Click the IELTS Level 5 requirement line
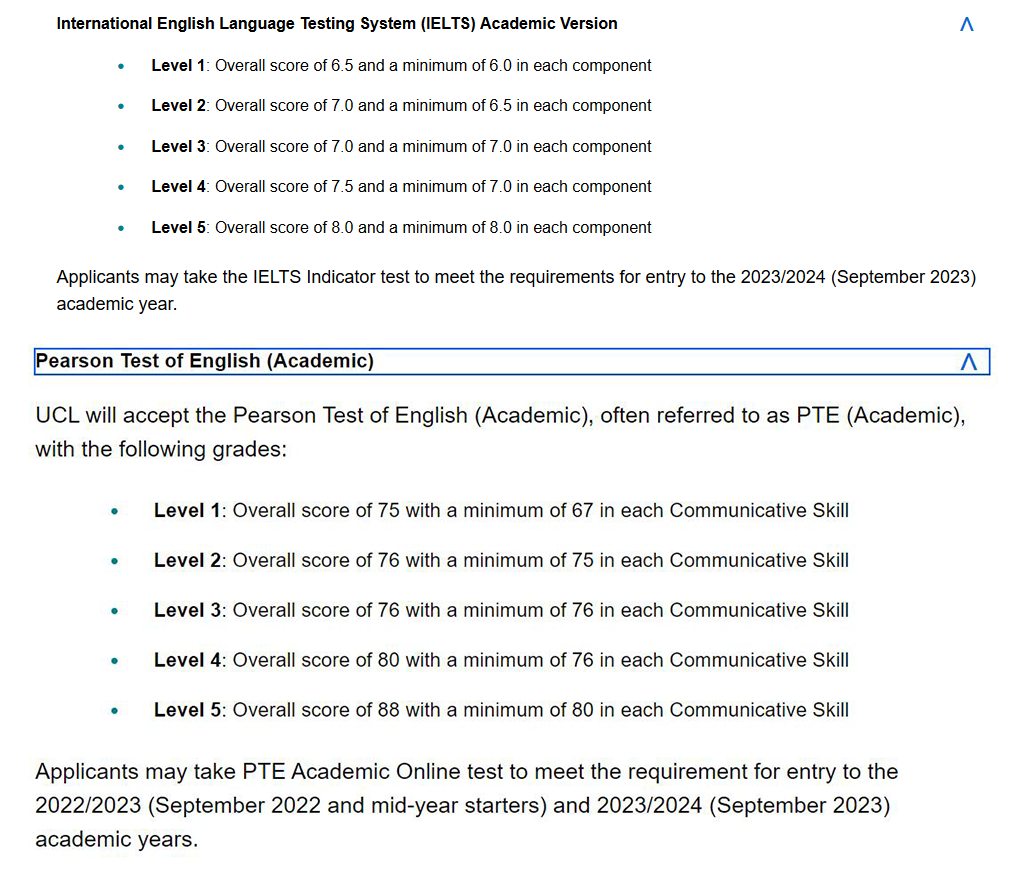The height and width of the screenshot is (884, 1028). [x=401, y=228]
